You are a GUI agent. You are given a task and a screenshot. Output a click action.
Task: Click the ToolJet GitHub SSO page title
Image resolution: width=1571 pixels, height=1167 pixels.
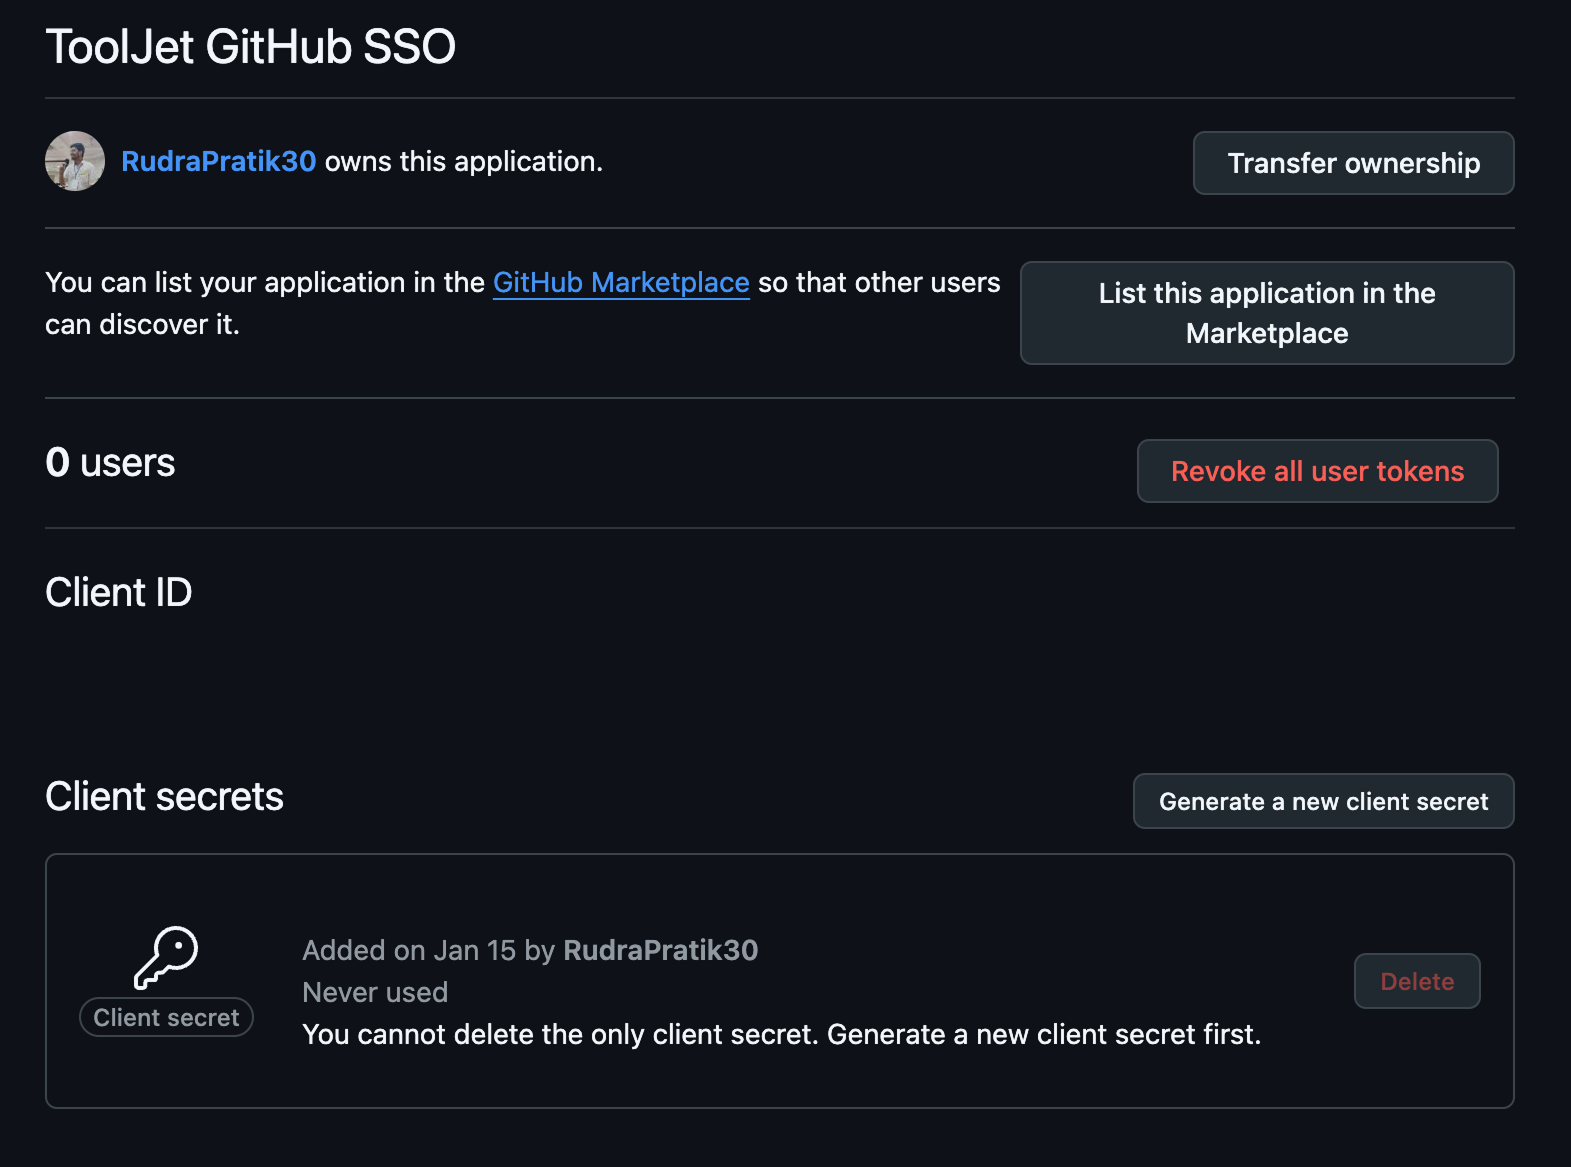[x=250, y=47]
